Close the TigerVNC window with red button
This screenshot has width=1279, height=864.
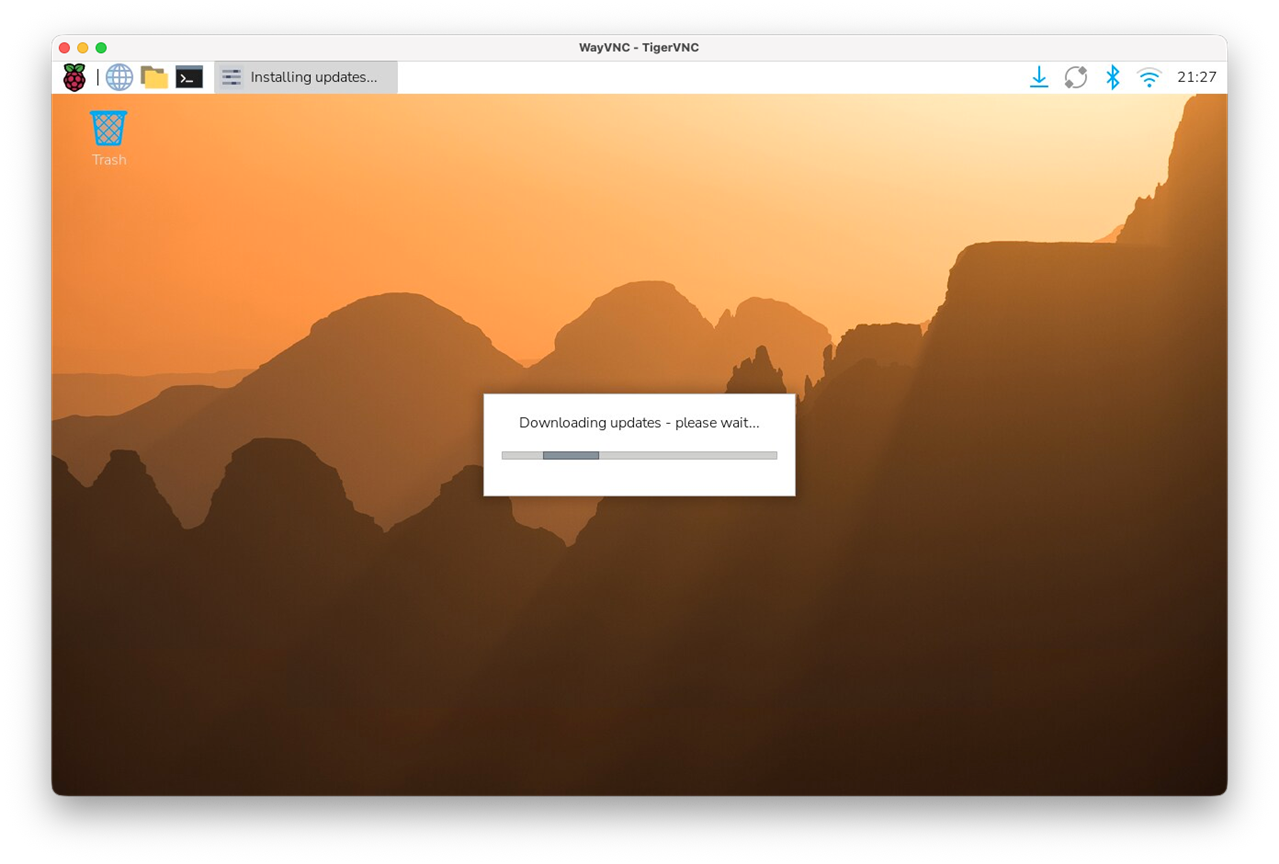click(x=64, y=47)
